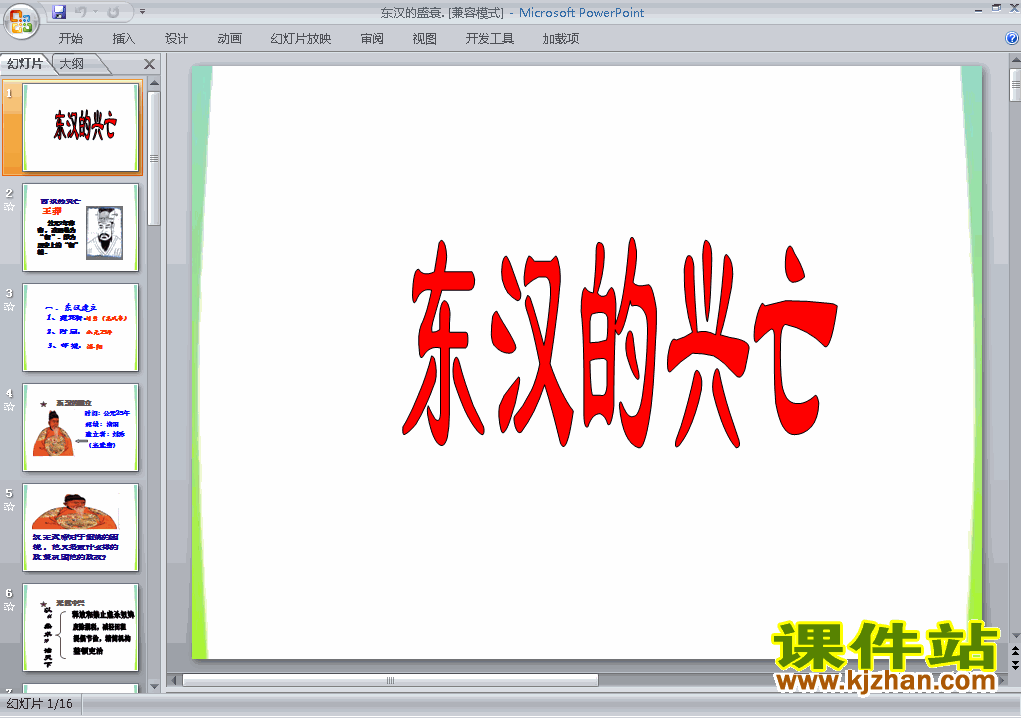Open the 加载项 ribbon tab
Viewport: 1021px width, 718px height.
(x=561, y=39)
